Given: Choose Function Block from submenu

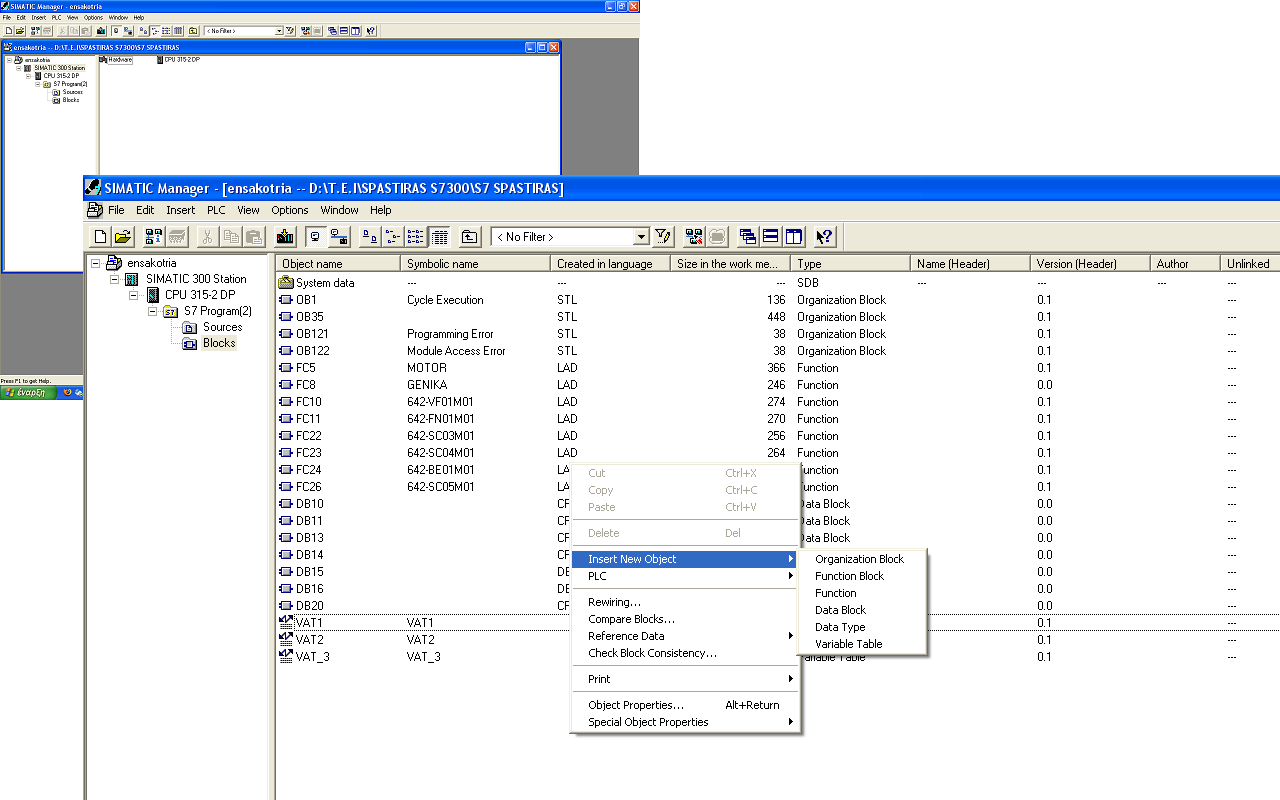Looking at the screenshot, I should coord(862,576).
